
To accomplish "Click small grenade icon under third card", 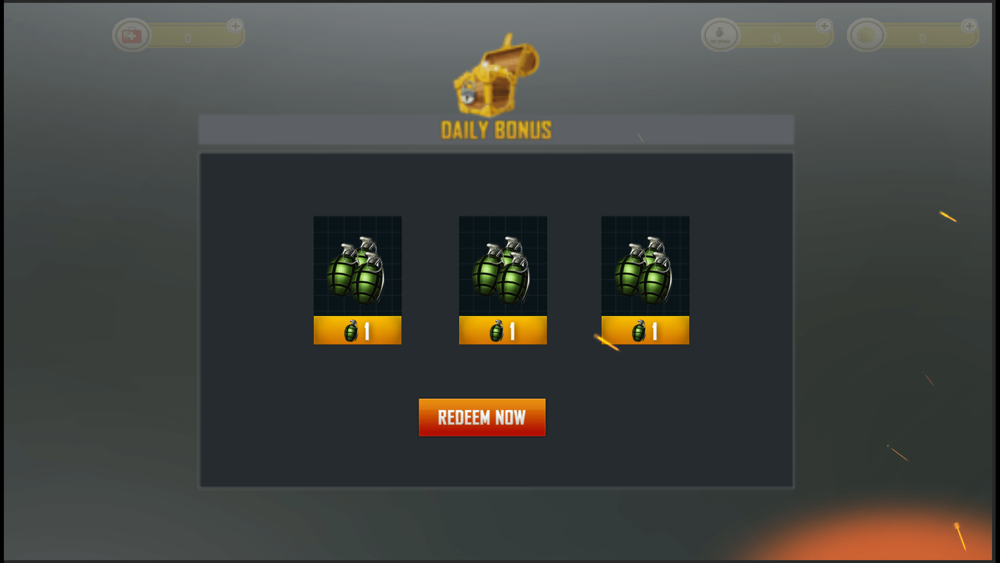I will point(638,332).
